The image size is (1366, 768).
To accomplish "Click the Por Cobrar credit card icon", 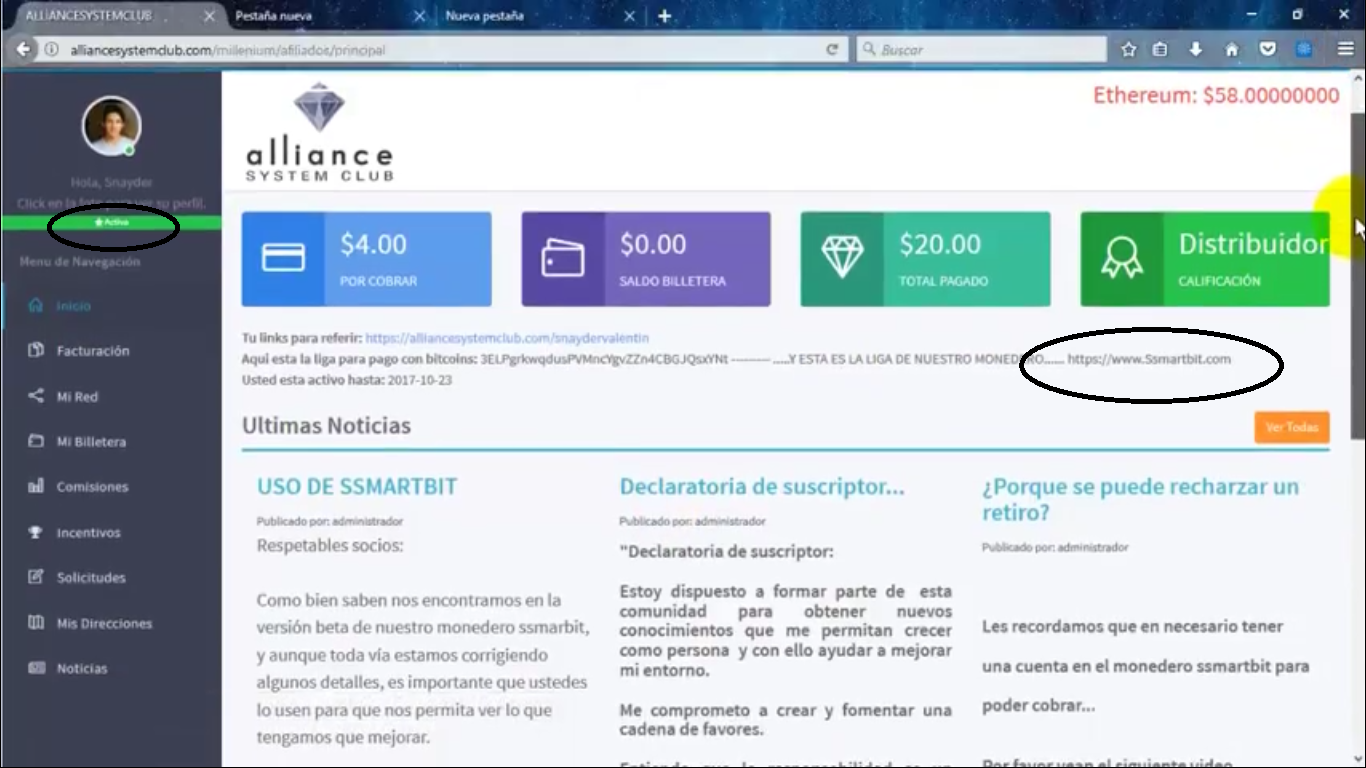I will point(283,258).
